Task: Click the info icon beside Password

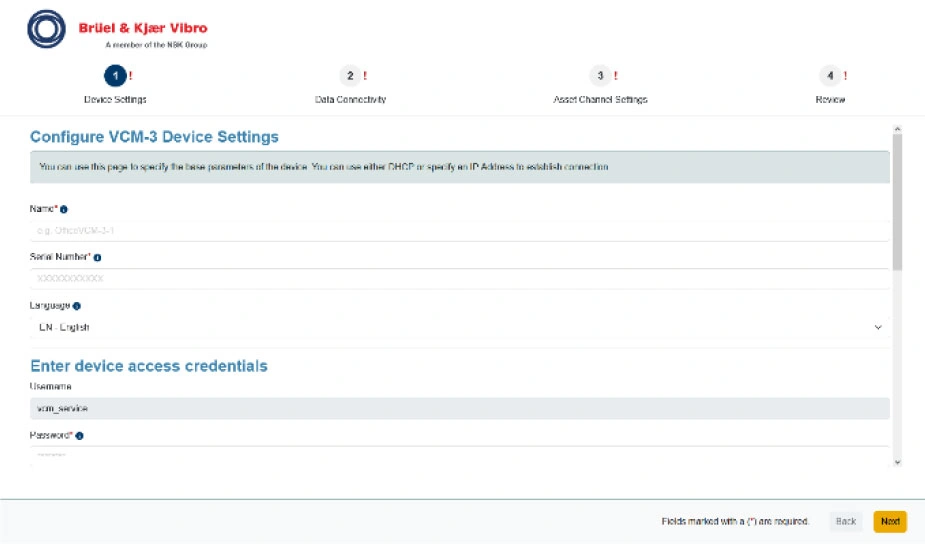Action: 79,436
